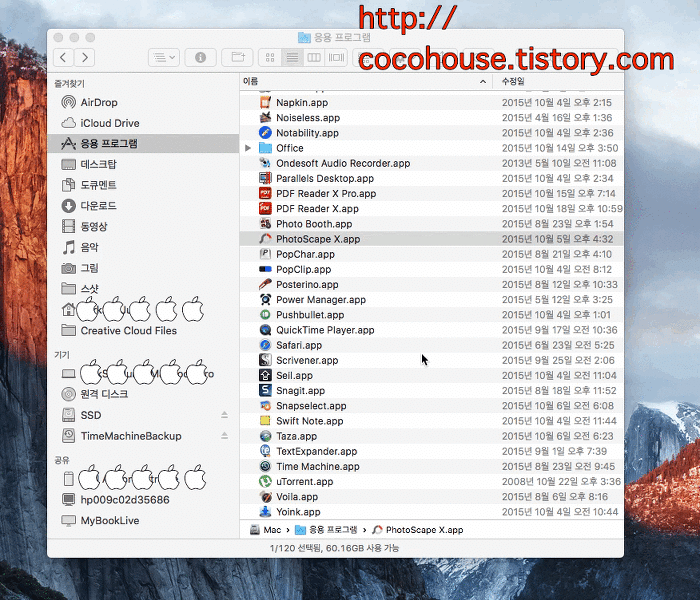
Task: Eject the TimeMachineBackup drive
Action: (225, 436)
